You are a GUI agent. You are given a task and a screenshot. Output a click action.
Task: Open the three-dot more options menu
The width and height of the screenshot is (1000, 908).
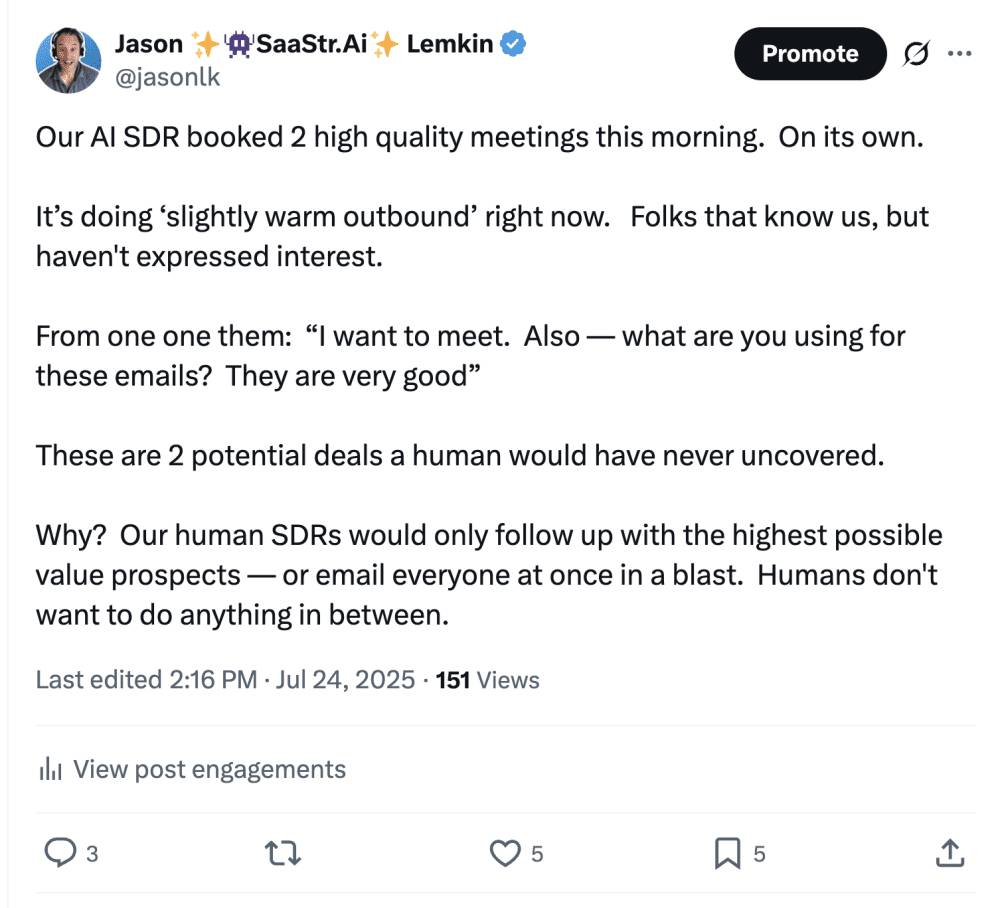959,54
